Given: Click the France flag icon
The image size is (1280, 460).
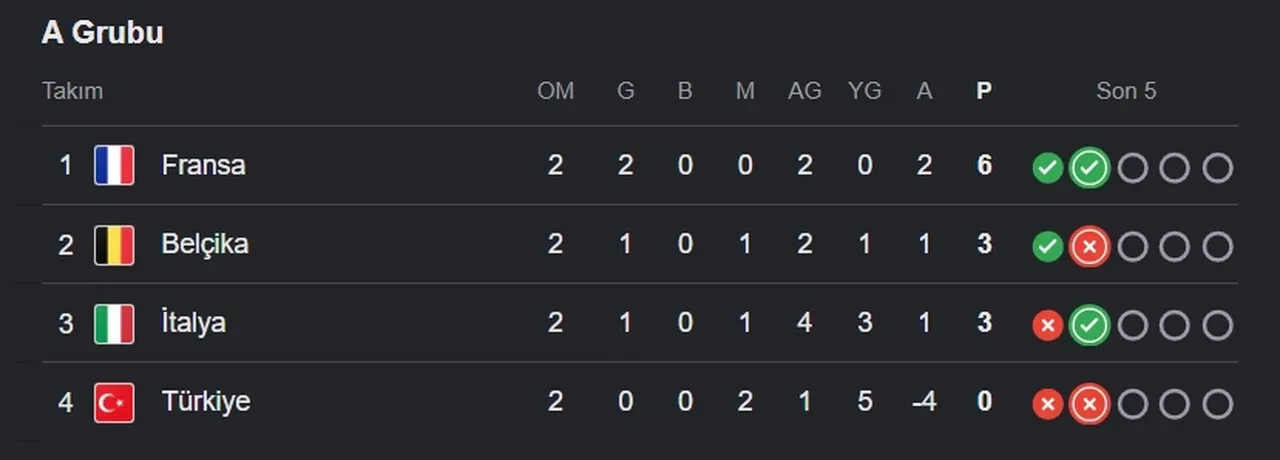Looking at the screenshot, I should point(114,166).
